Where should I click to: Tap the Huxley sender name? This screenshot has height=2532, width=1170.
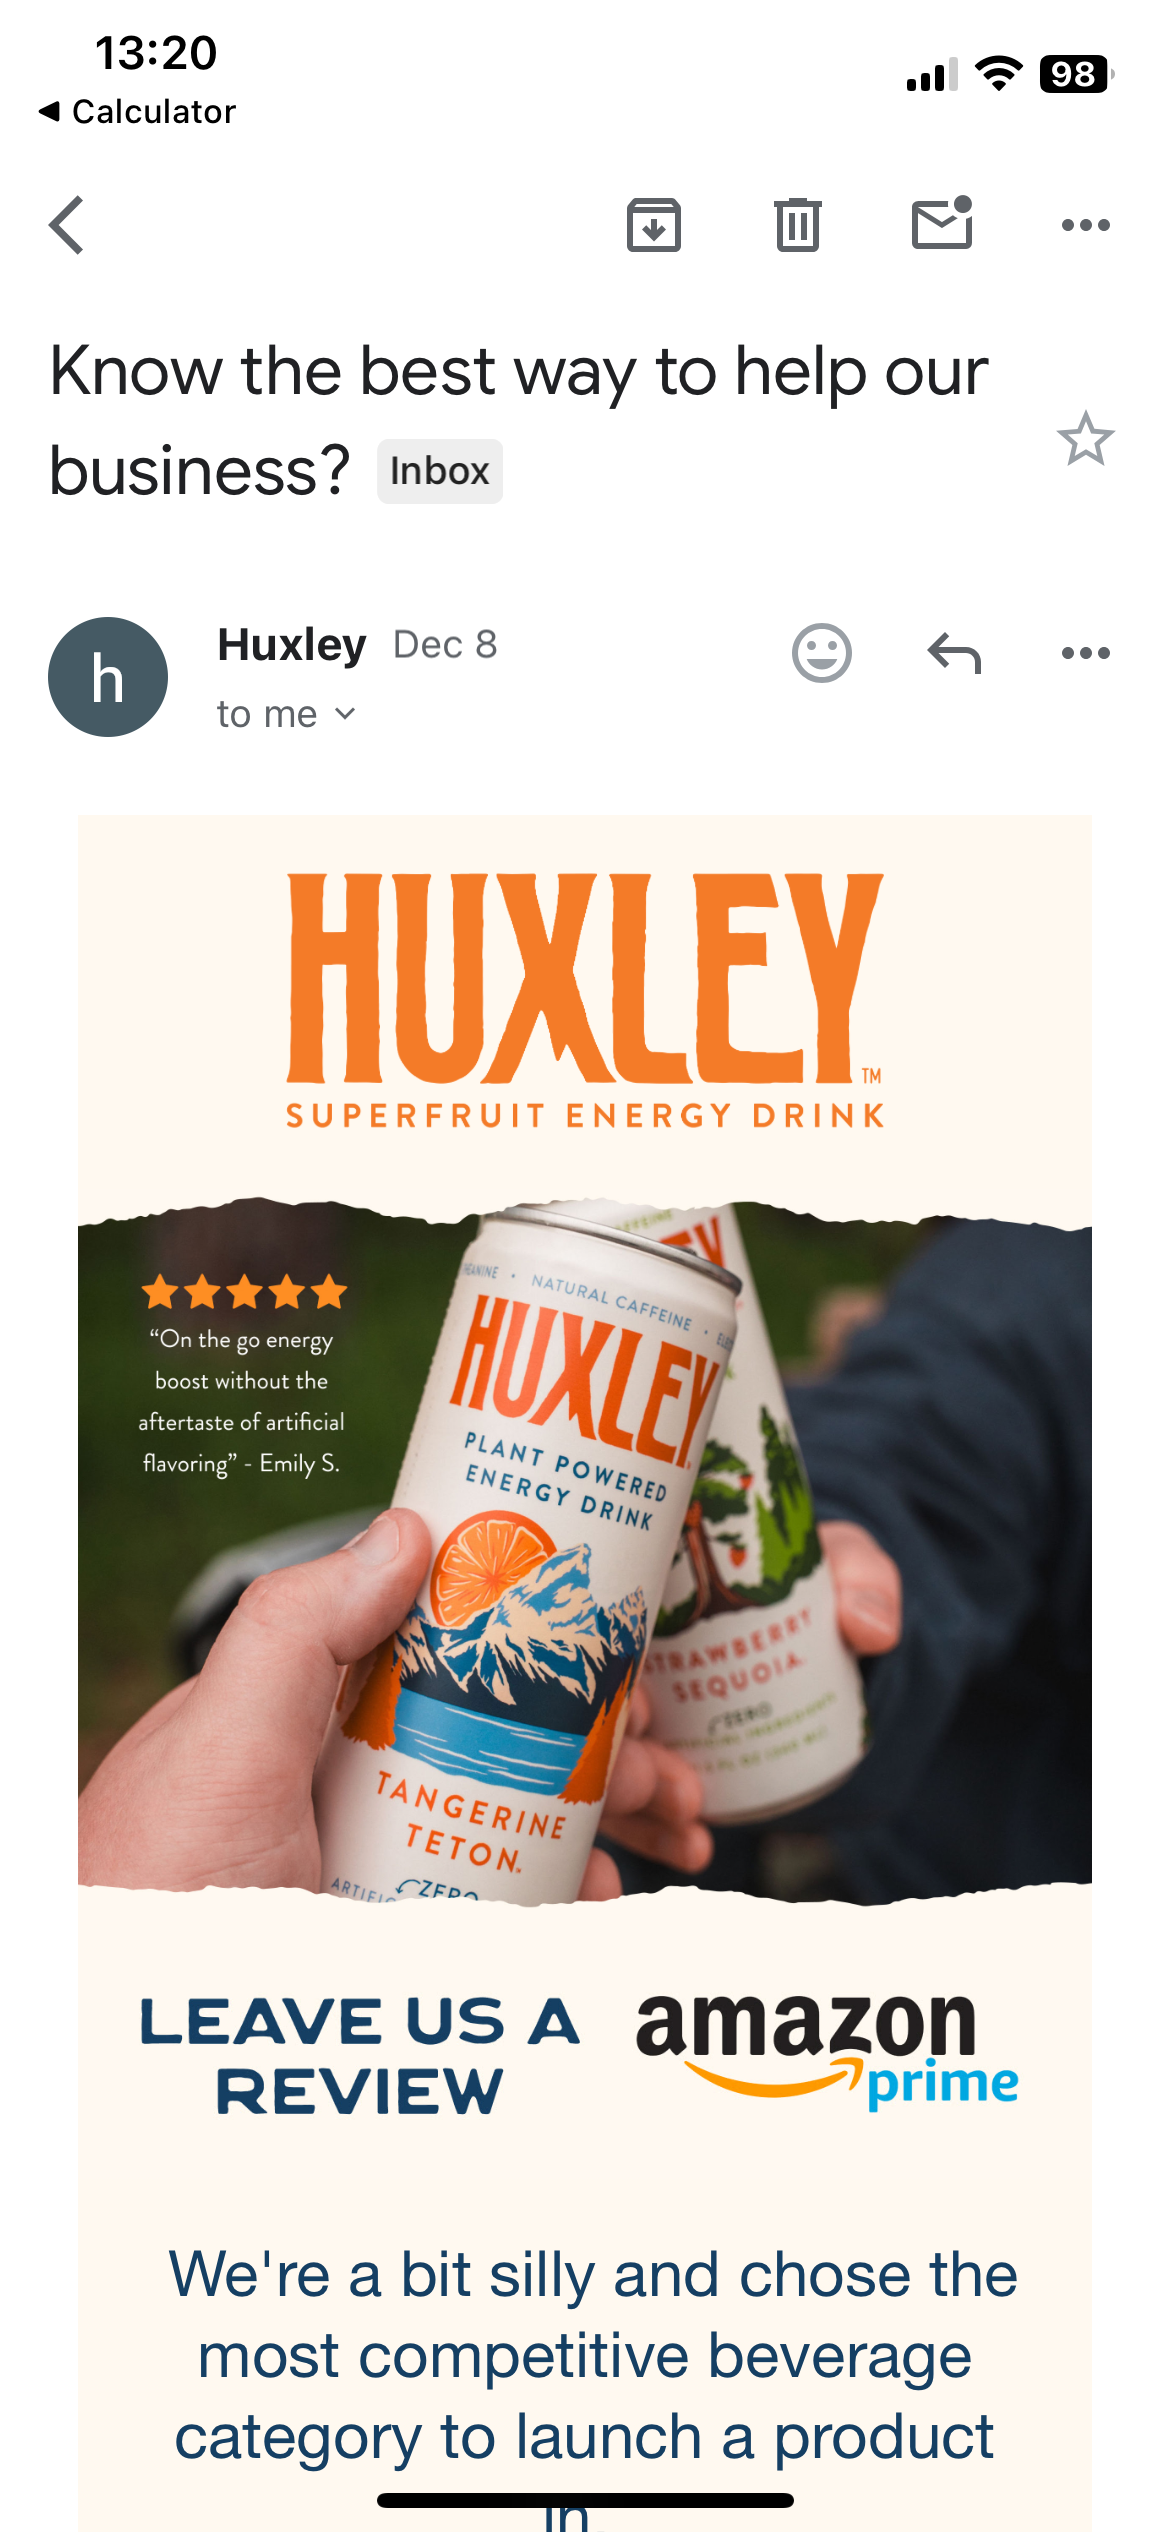[292, 645]
